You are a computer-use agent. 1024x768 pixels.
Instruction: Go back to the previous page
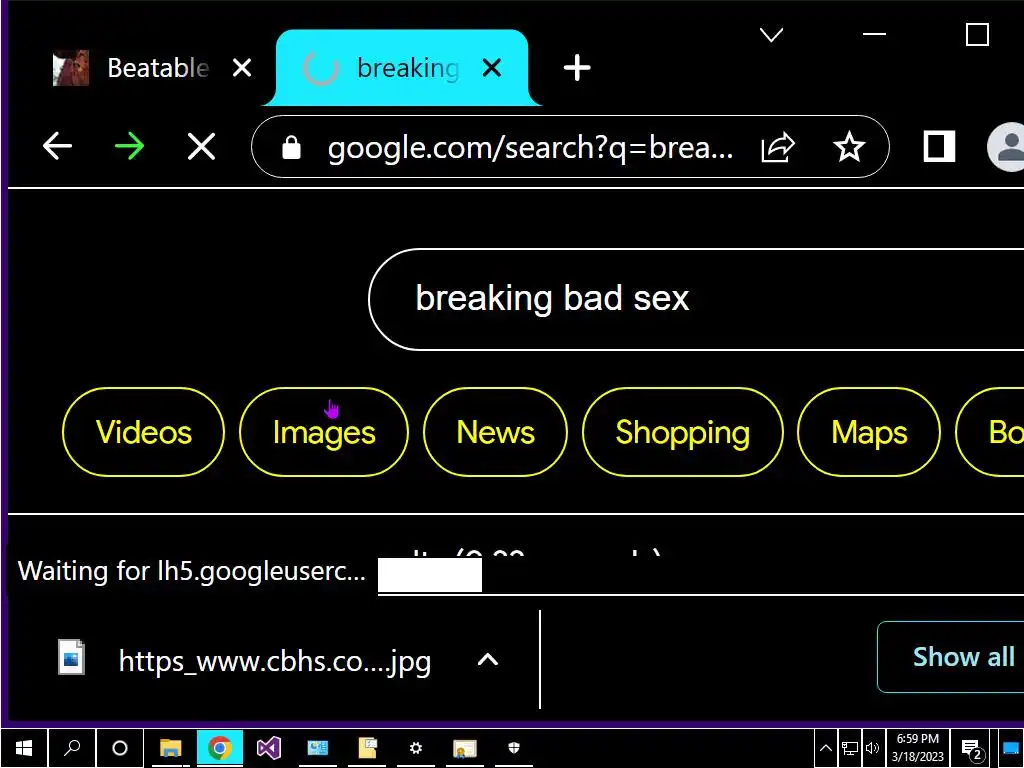tap(57, 146)
